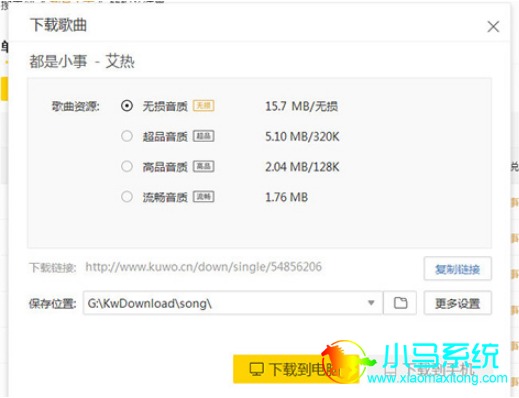Click the 2.04 MB/128K size text

click(x=302, y=167)
